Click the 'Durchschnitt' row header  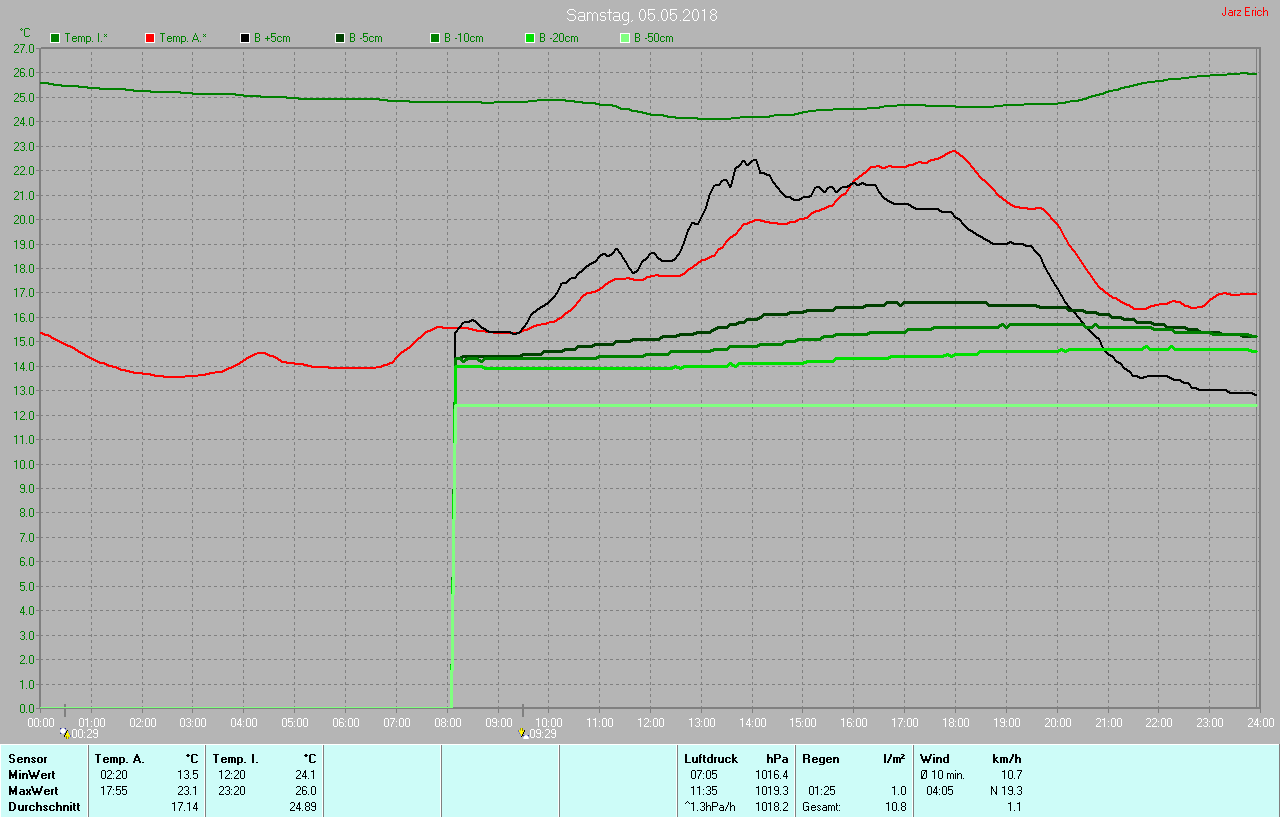click(x=44, y=807)
